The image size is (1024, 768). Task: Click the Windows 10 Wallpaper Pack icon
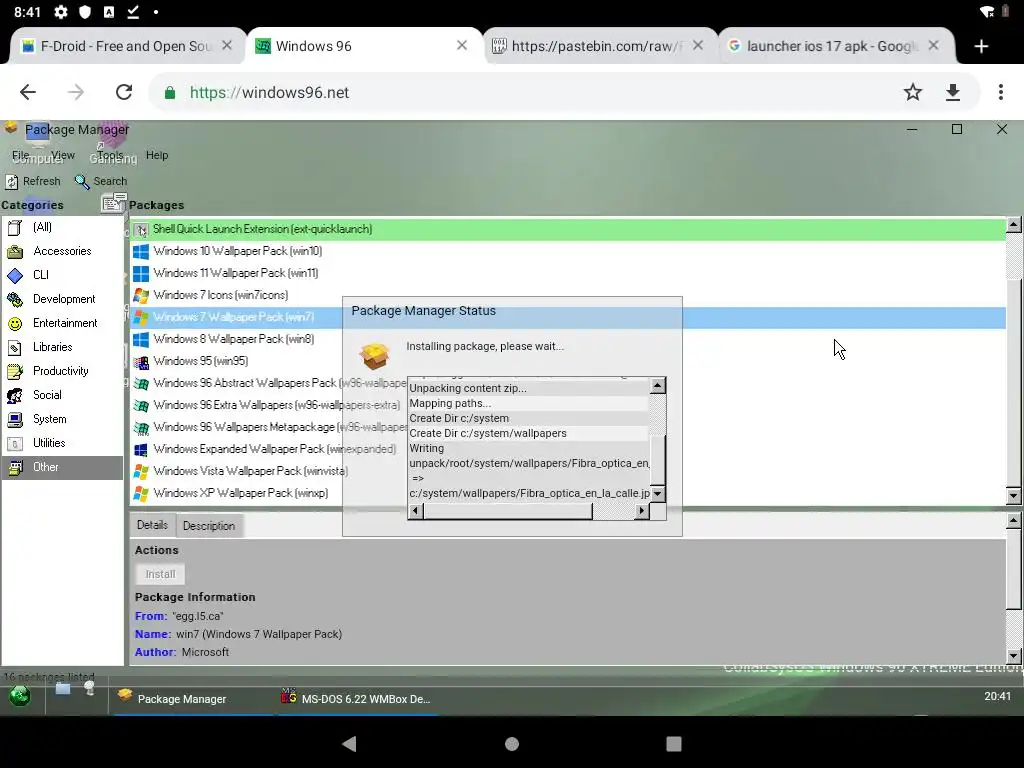(140, 251)
